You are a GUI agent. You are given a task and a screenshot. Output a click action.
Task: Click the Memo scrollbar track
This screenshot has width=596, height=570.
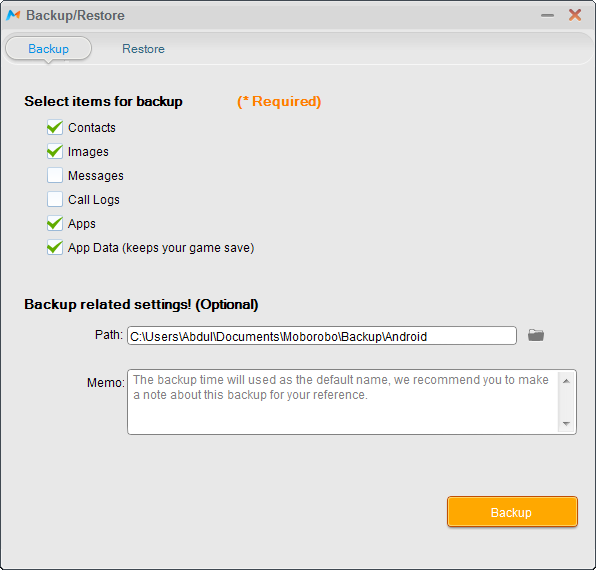(x=566, y=402)
